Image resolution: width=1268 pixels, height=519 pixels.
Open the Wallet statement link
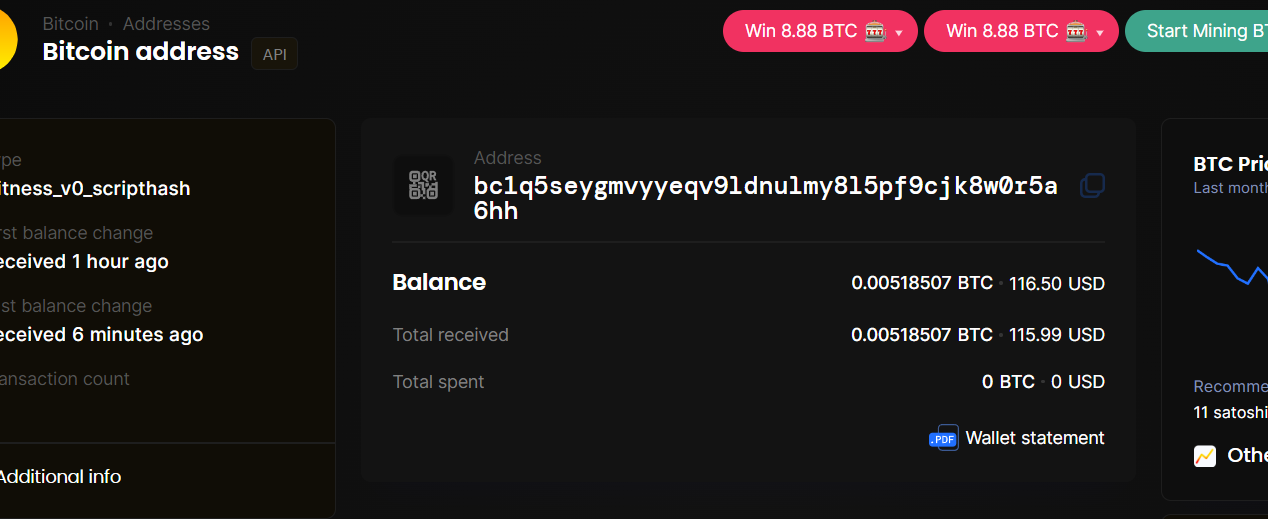1035,438
